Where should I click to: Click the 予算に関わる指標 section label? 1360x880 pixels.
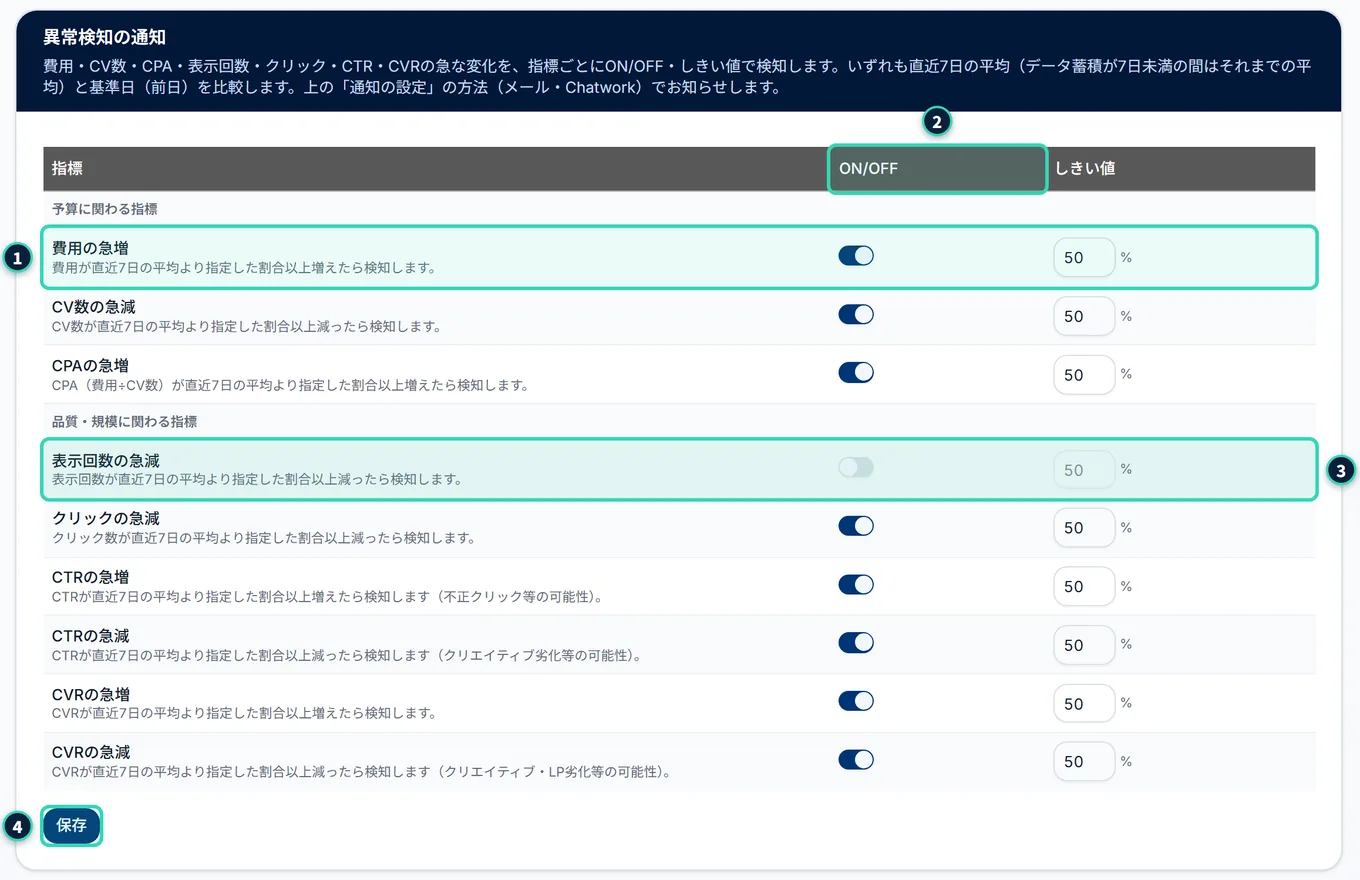[x=104, y=209]
